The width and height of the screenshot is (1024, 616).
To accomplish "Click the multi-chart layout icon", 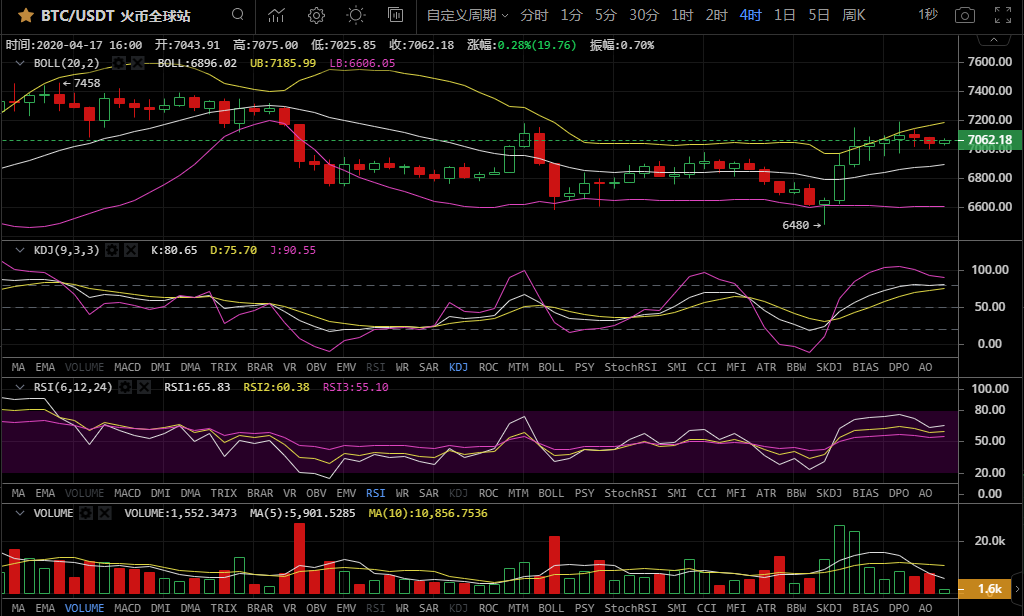I will coord(395,14).
